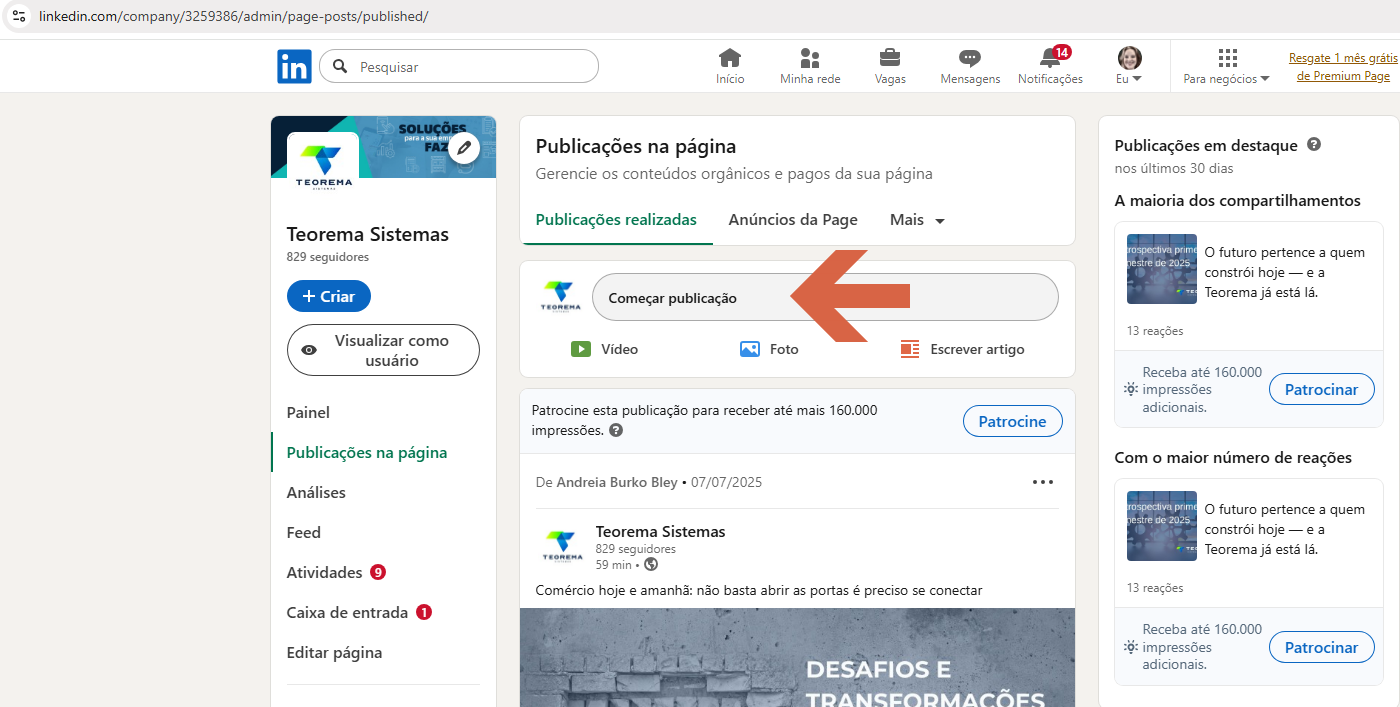The width and height of the screenshot is (1400, 707).
Task: Click Teorema logo in left sidebar card
Action: coord(323,165)
